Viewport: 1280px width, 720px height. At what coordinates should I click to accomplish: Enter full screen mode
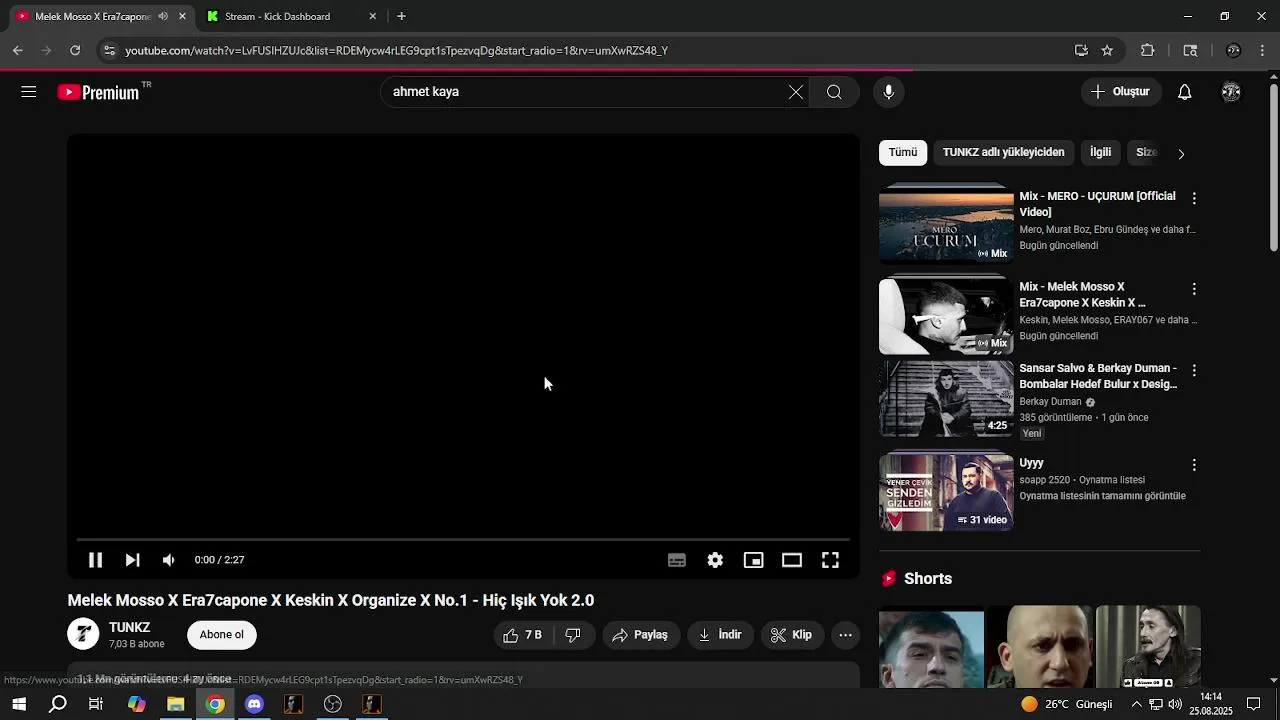pos(830,560)
